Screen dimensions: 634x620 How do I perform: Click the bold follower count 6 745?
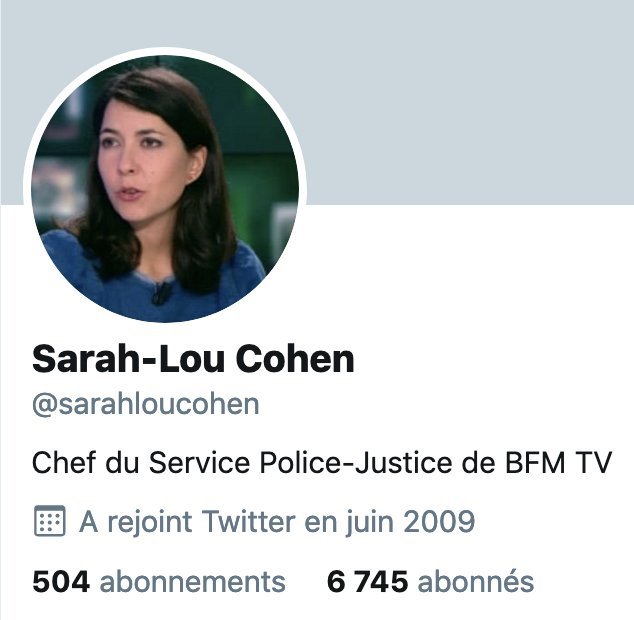coord(368,582)
